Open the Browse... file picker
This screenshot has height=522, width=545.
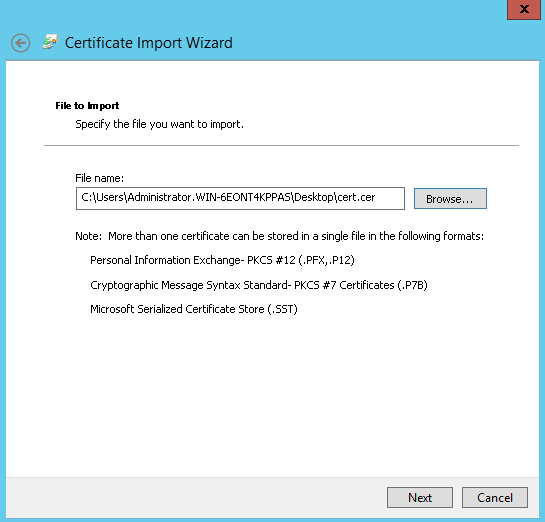[450, 199]
